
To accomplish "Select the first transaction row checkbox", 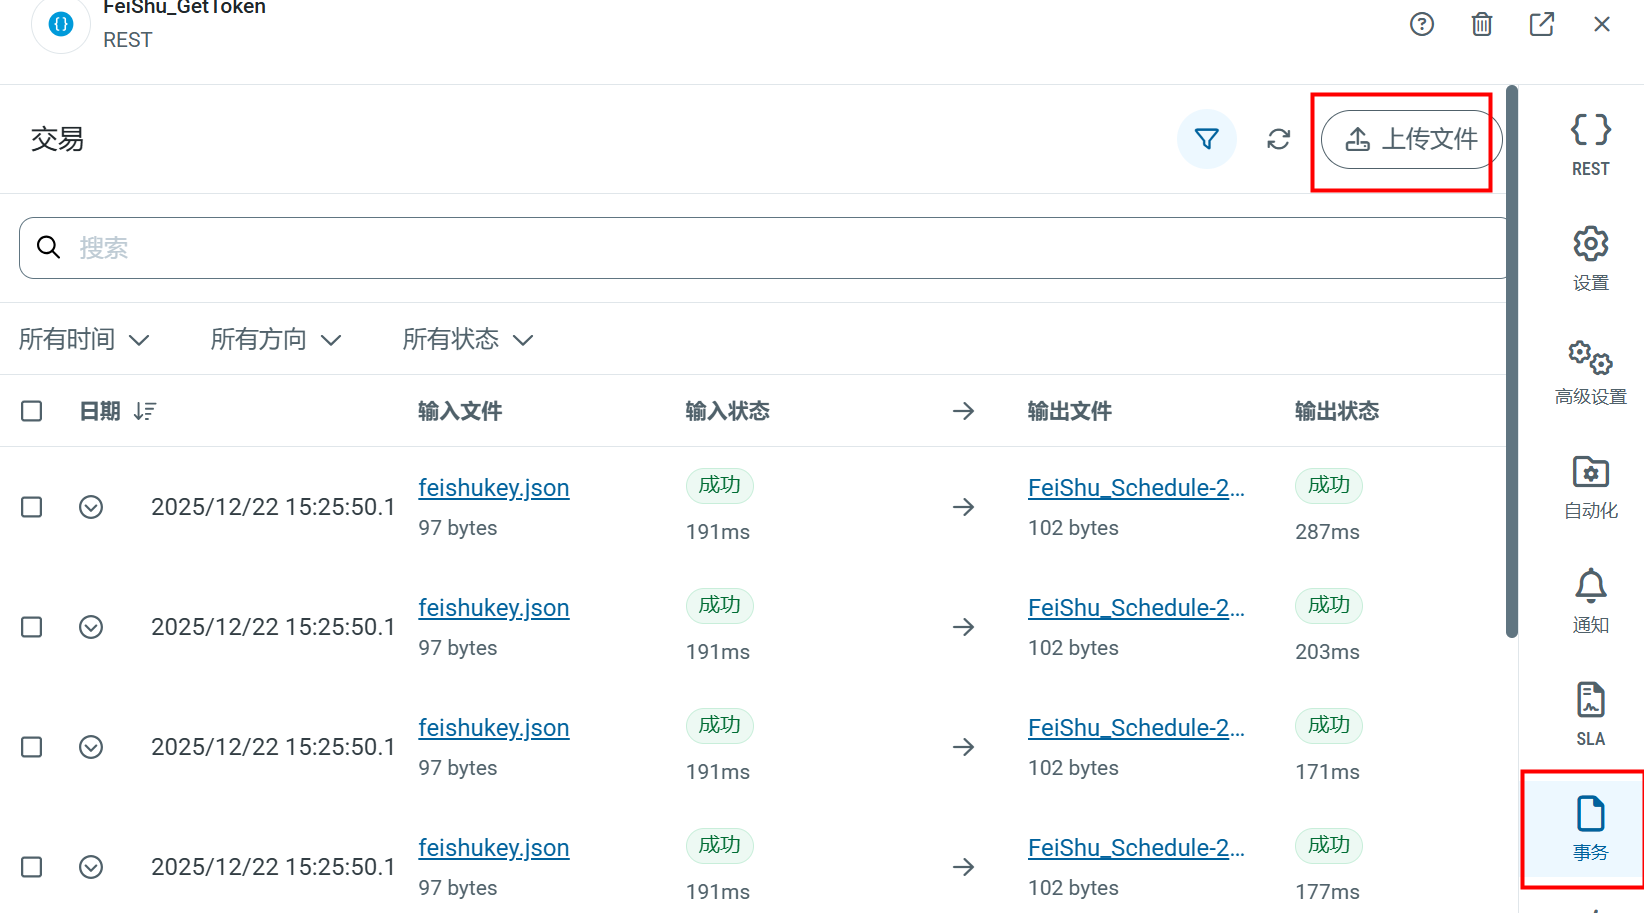I will pos(32,507).
